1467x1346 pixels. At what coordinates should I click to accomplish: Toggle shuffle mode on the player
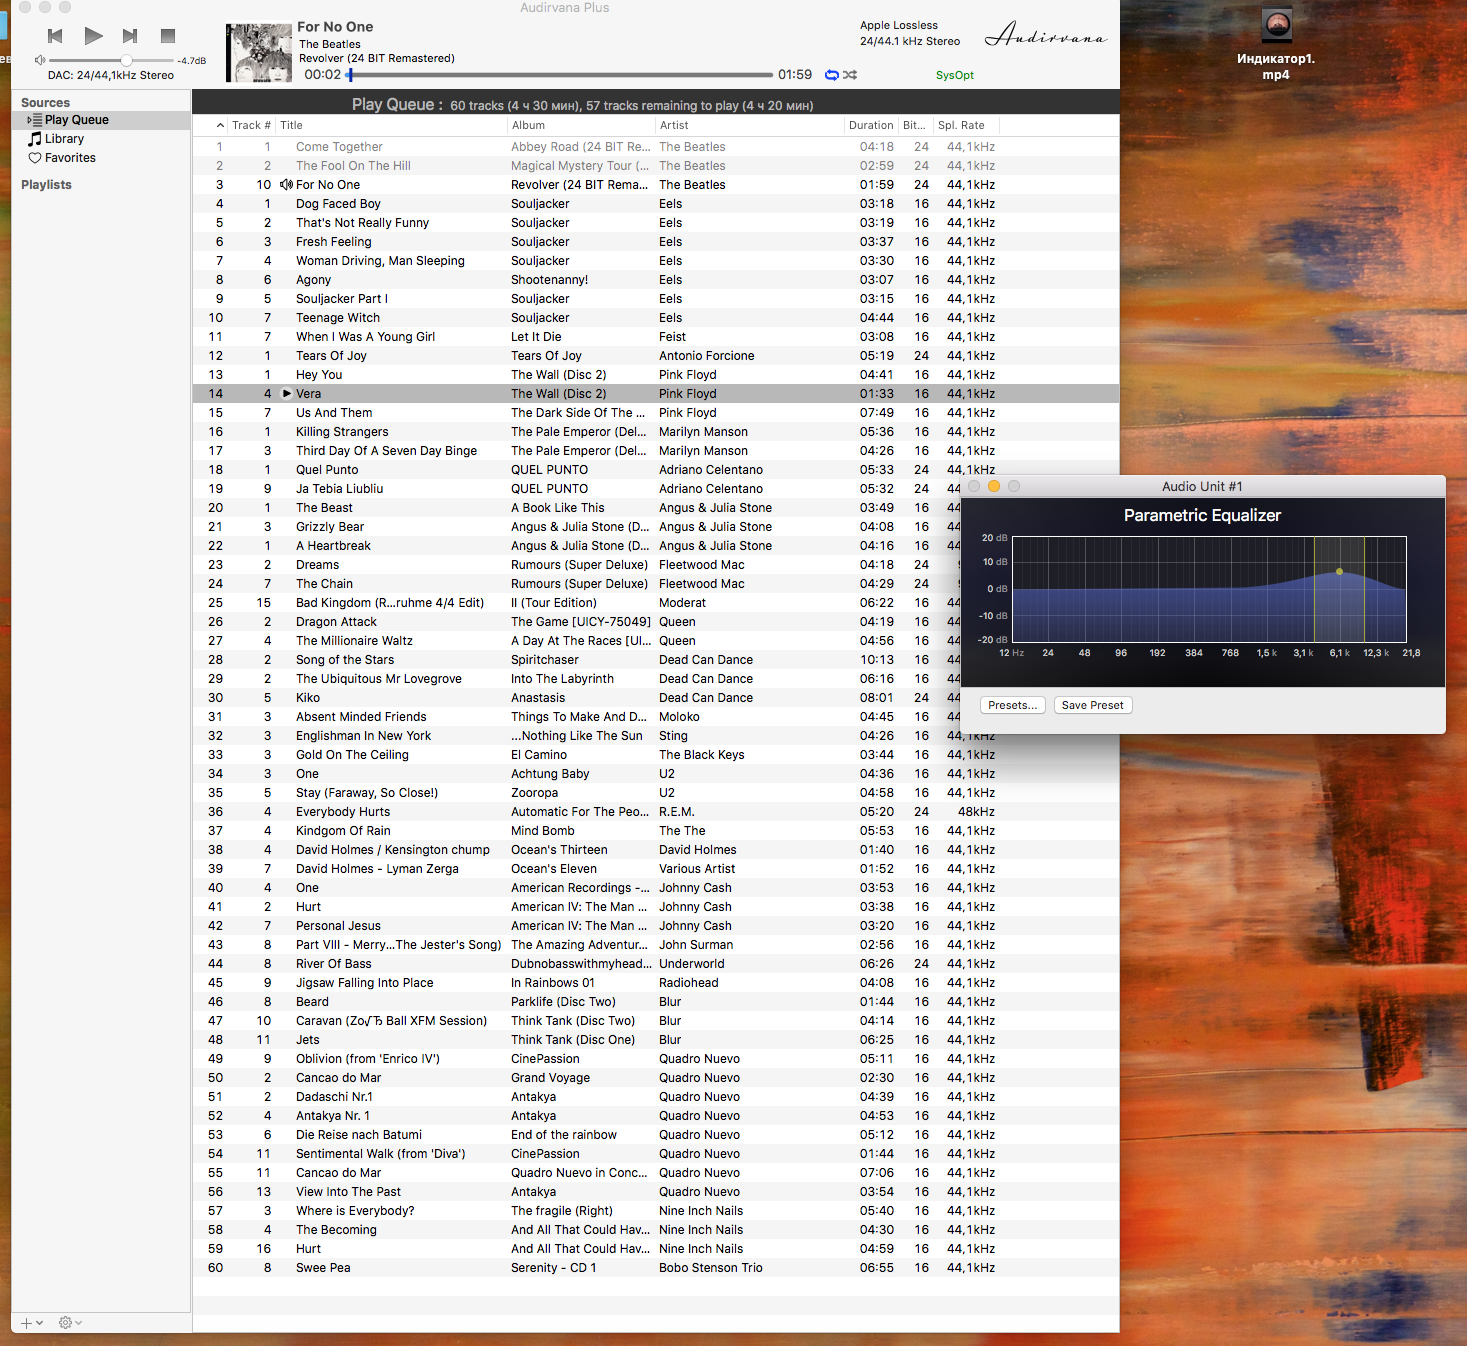pyautogui.click(x=850, y=75)
